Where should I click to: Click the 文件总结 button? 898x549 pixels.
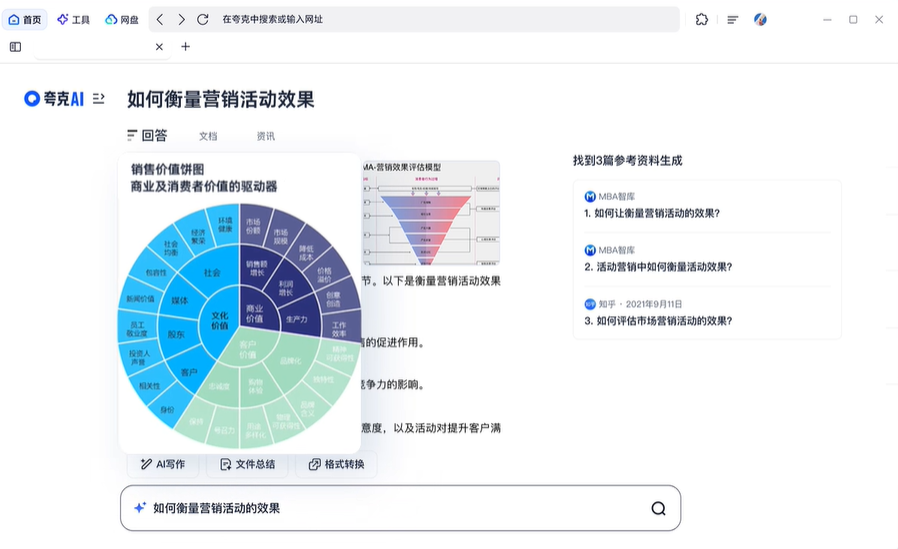tap(247, 464)
